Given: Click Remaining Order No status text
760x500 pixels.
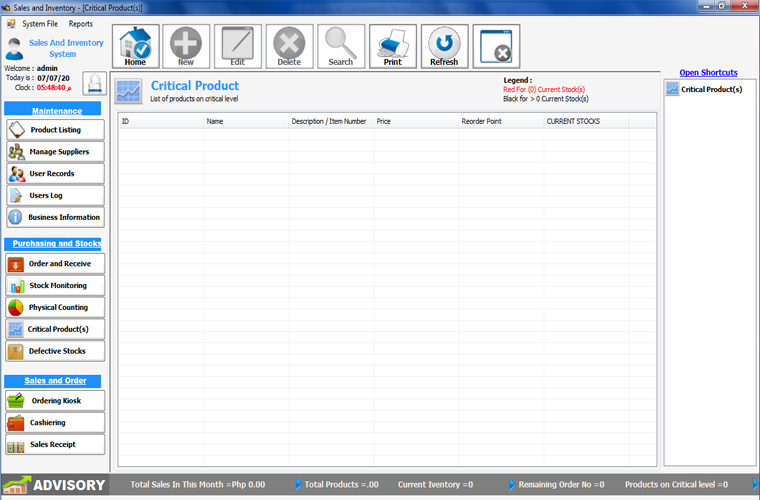Looking at the screenshot, I should click(x=561, y=484).
